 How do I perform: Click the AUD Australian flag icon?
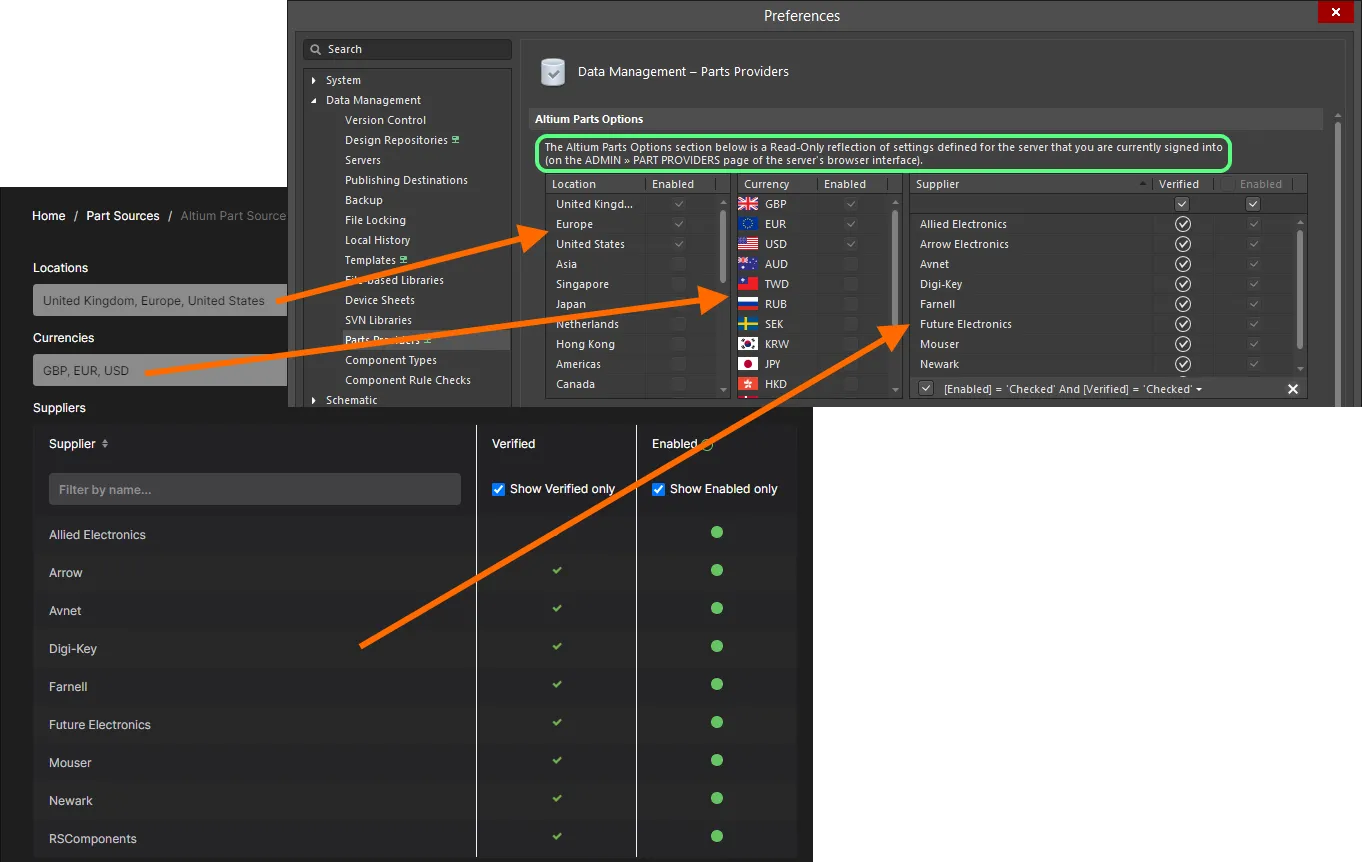[748, 264]
